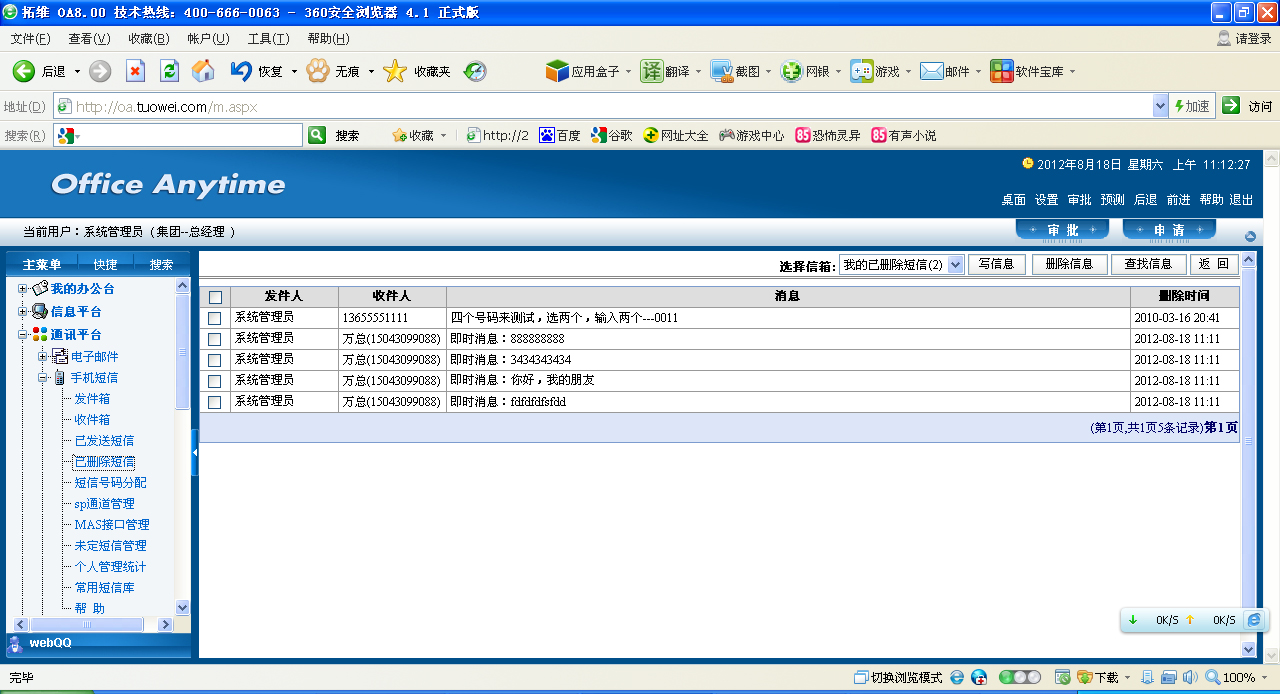Collapse the 通讯平台 tree node
The height and width of the screenshot is (694, 1280).
(23, 335)
